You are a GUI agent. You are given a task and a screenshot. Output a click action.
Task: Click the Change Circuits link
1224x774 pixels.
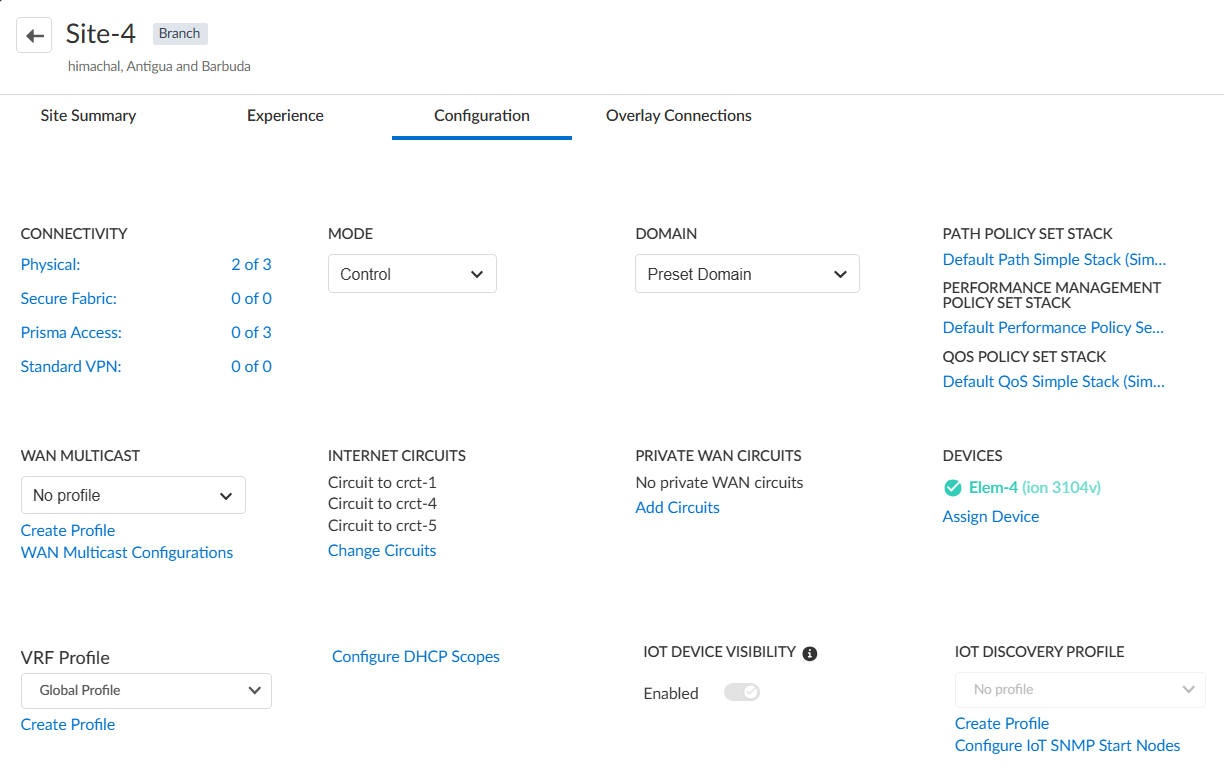[x=382, y=550]
